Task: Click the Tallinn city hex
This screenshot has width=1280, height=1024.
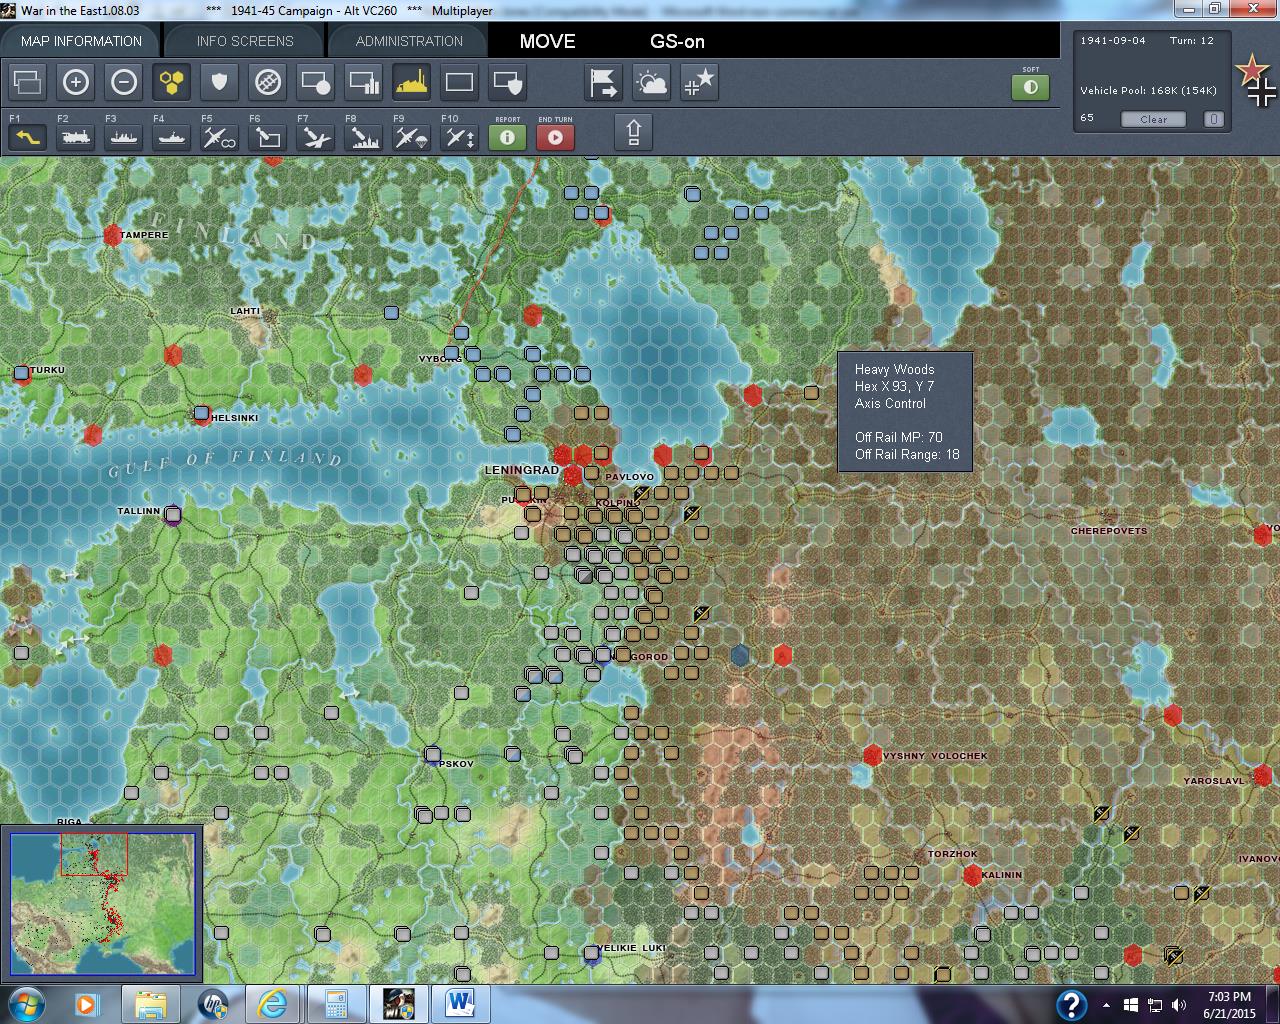Action: pyautogui.click(x=173, y=515)
